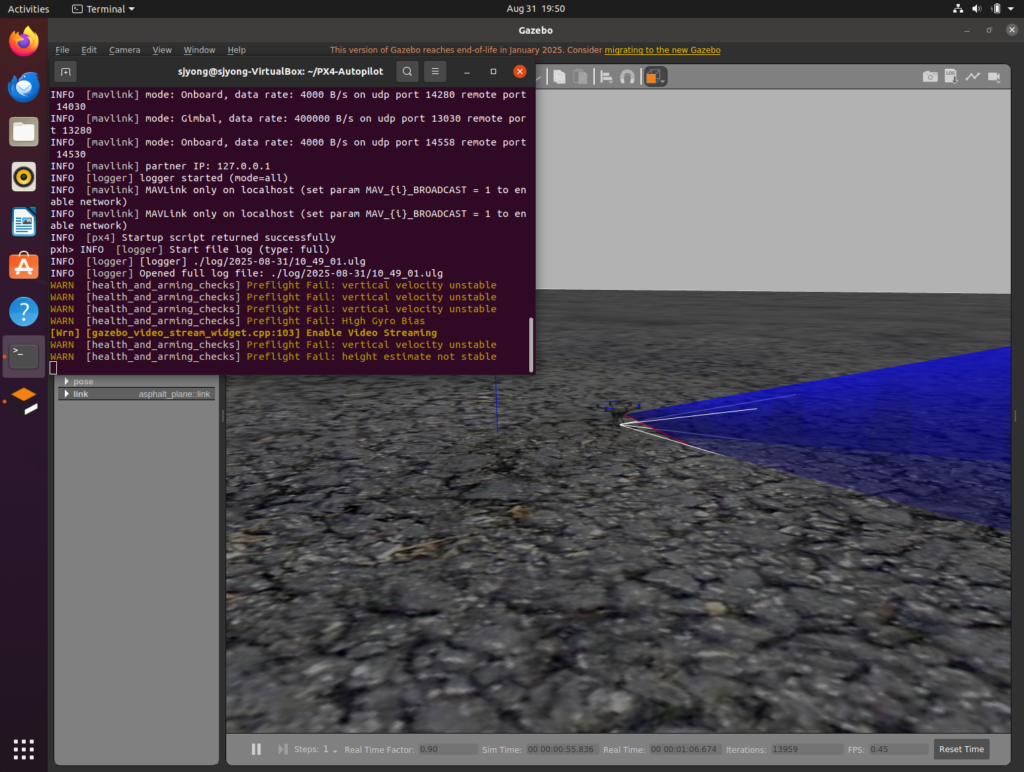Expand the pose tree item

(67, 381)
